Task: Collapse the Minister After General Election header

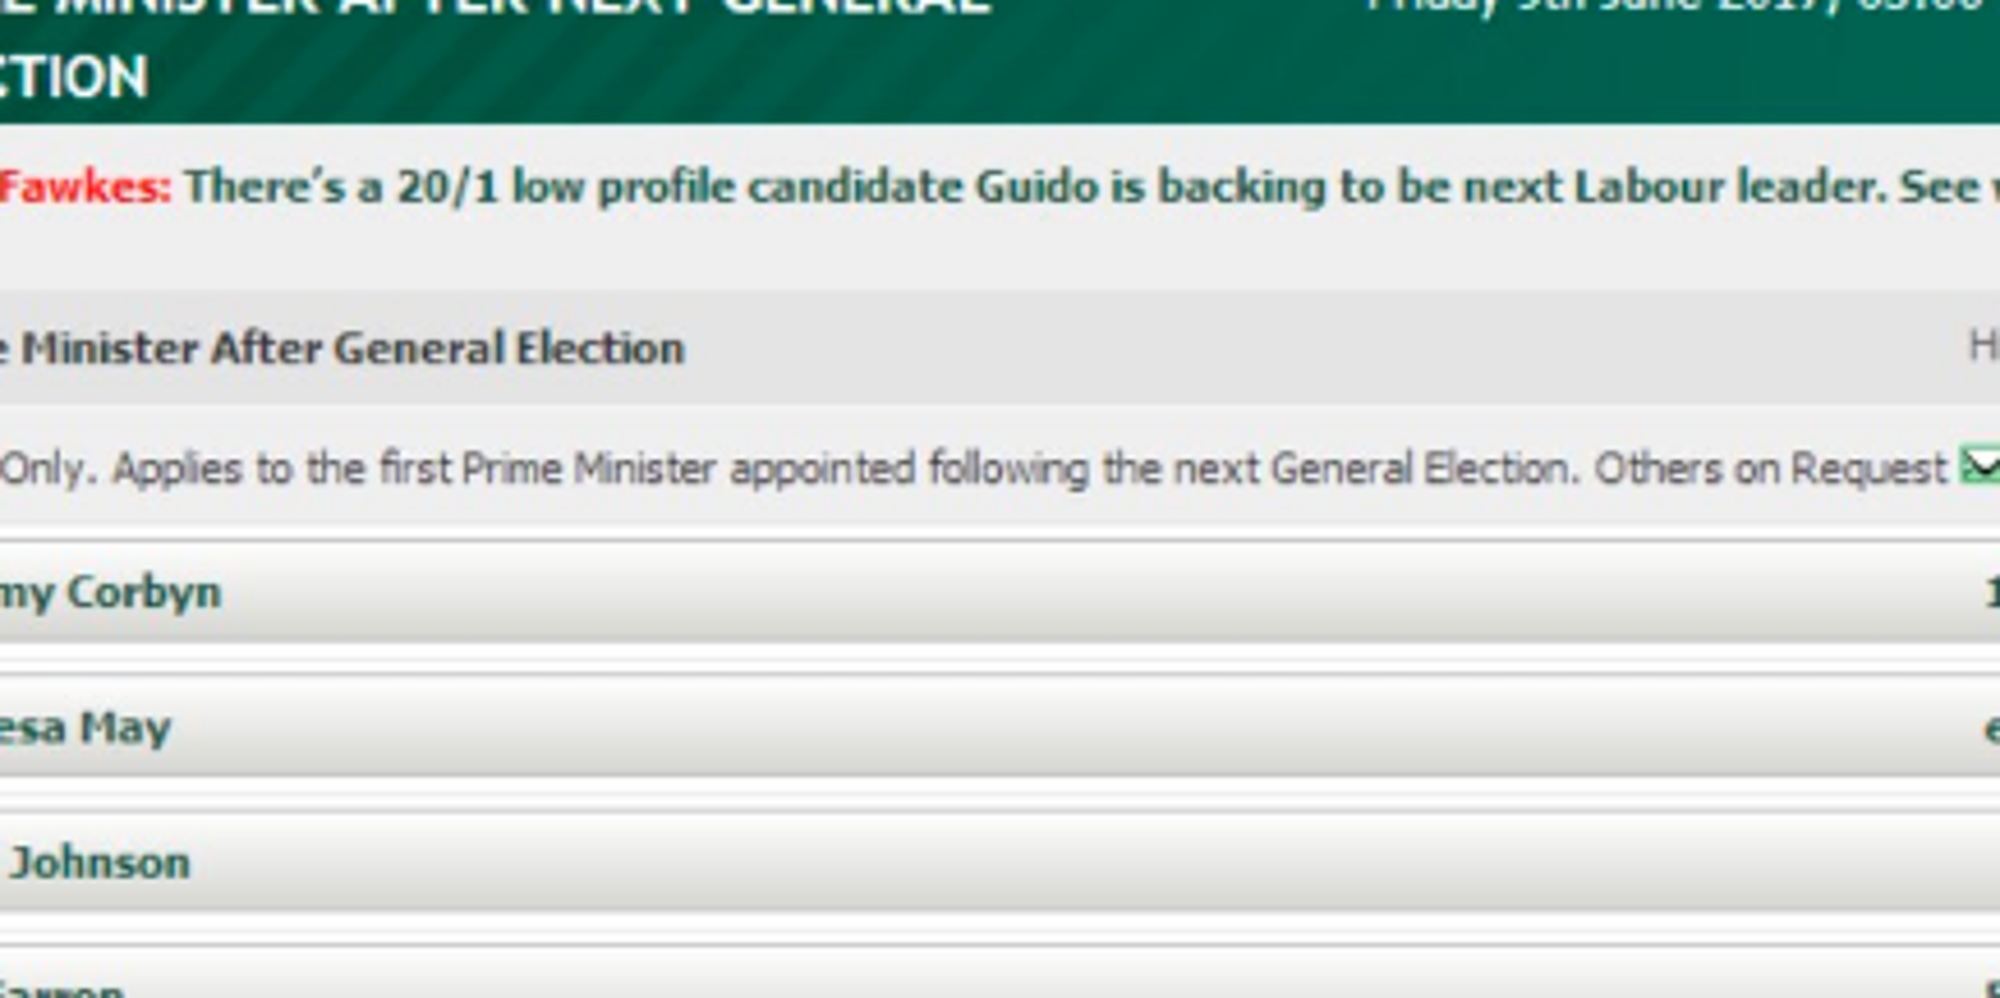Action: (1000, 348)
